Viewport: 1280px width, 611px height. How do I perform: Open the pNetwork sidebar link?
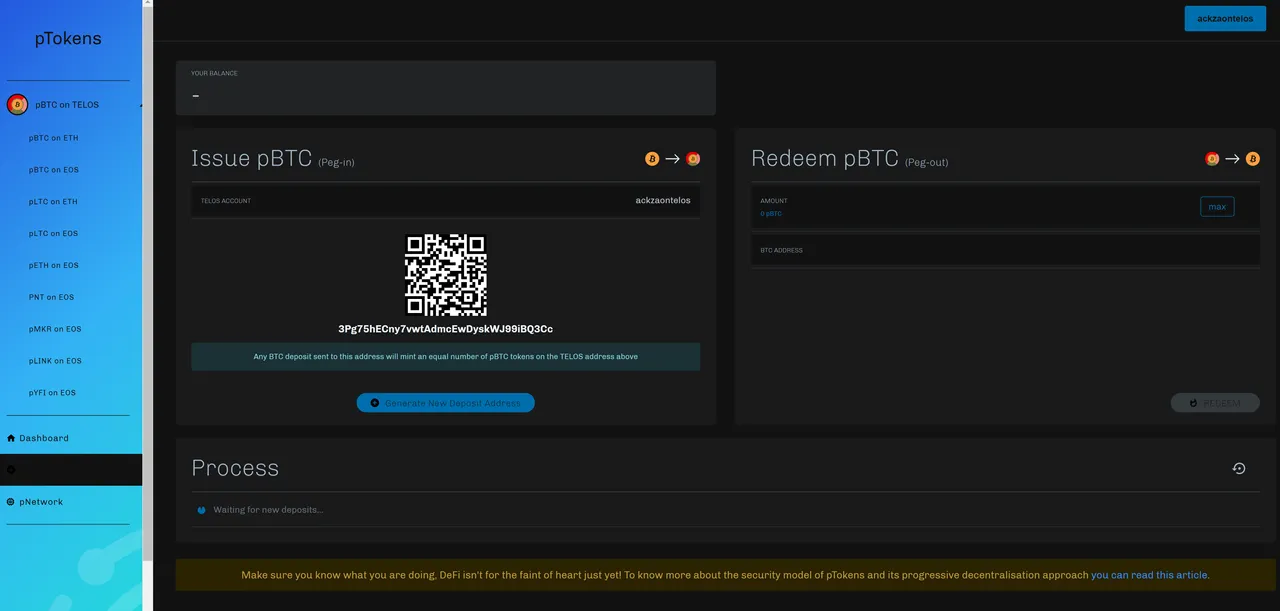(x=41, y=502)
